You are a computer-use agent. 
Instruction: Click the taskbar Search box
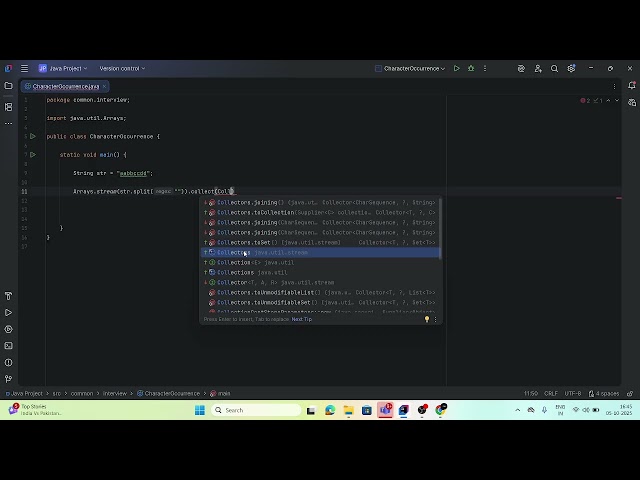point(256,410)
